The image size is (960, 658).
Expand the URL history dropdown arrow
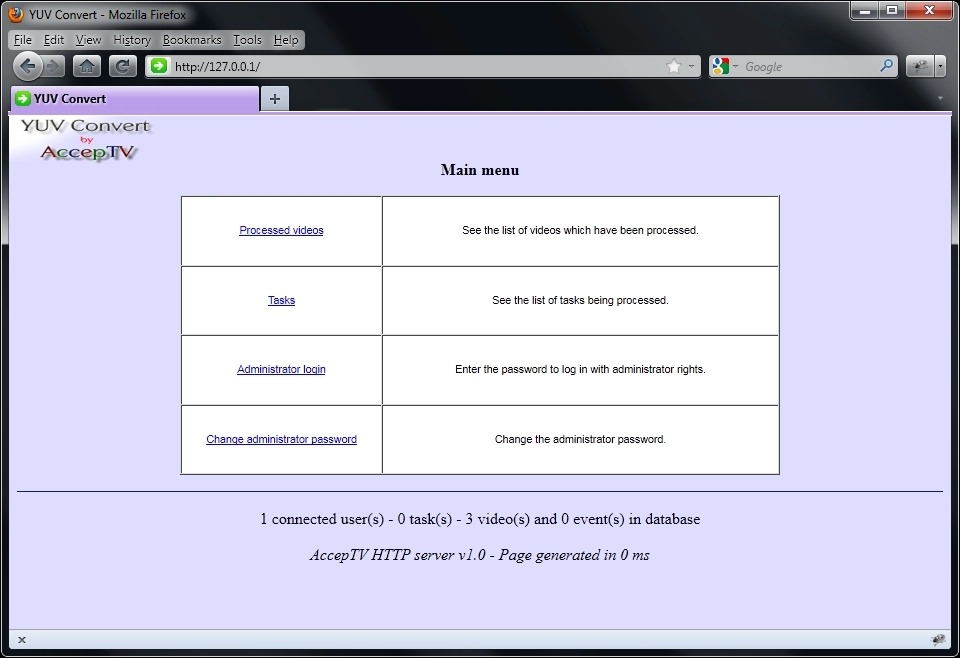pos(692,66)
